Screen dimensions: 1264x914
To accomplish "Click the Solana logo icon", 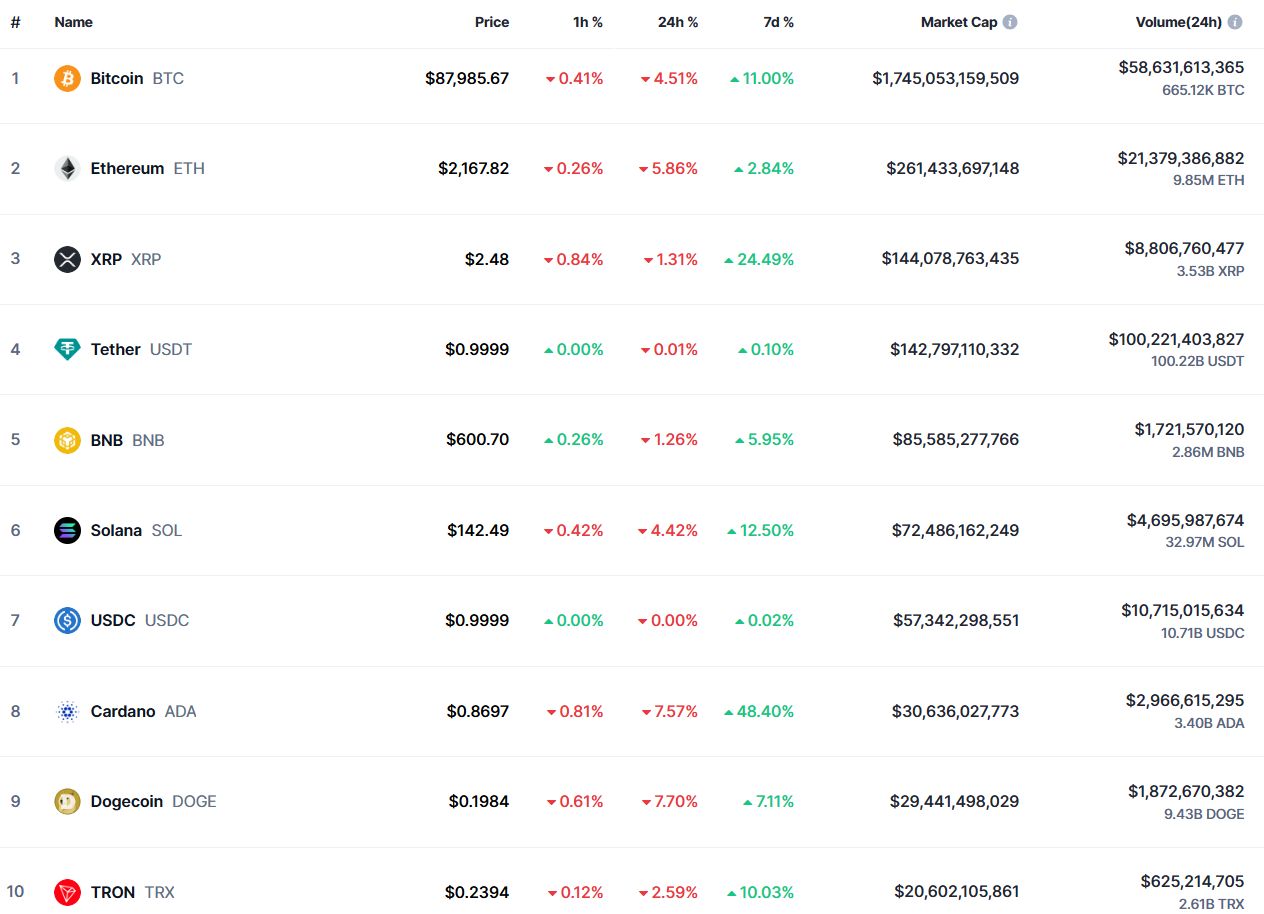I will coord(67,530).
